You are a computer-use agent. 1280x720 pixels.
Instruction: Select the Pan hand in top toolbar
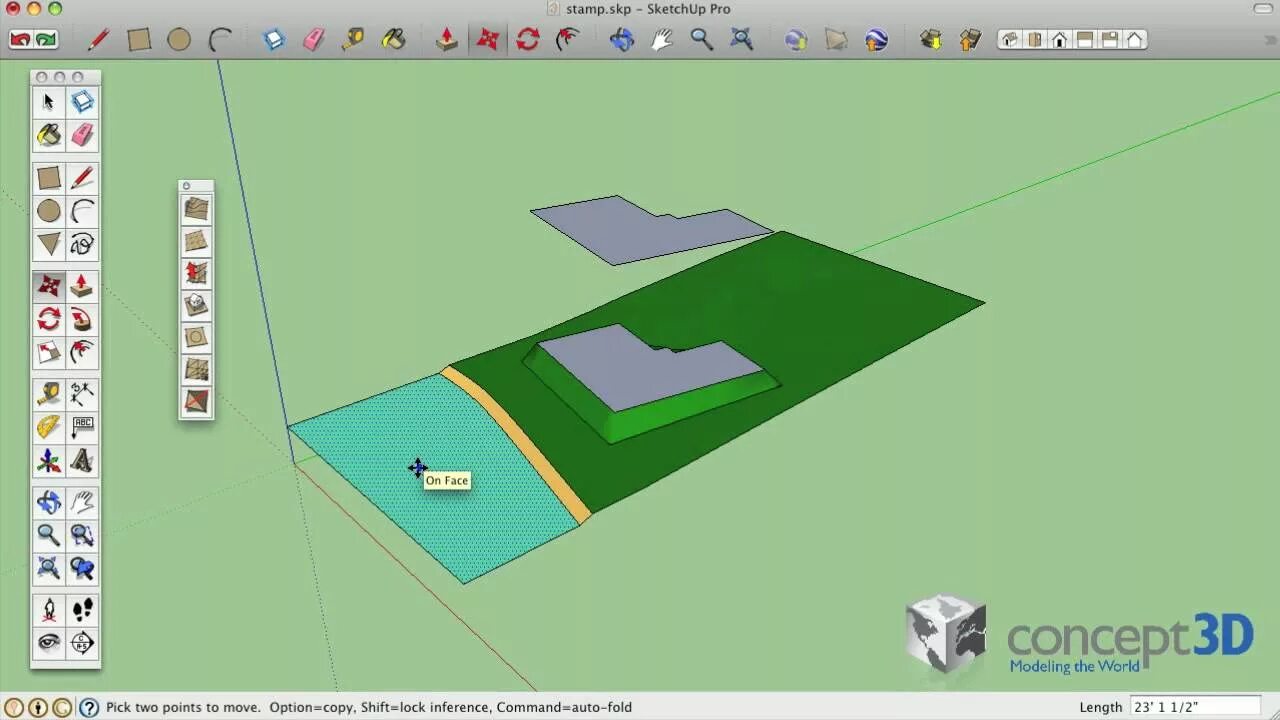coord(662,40)
